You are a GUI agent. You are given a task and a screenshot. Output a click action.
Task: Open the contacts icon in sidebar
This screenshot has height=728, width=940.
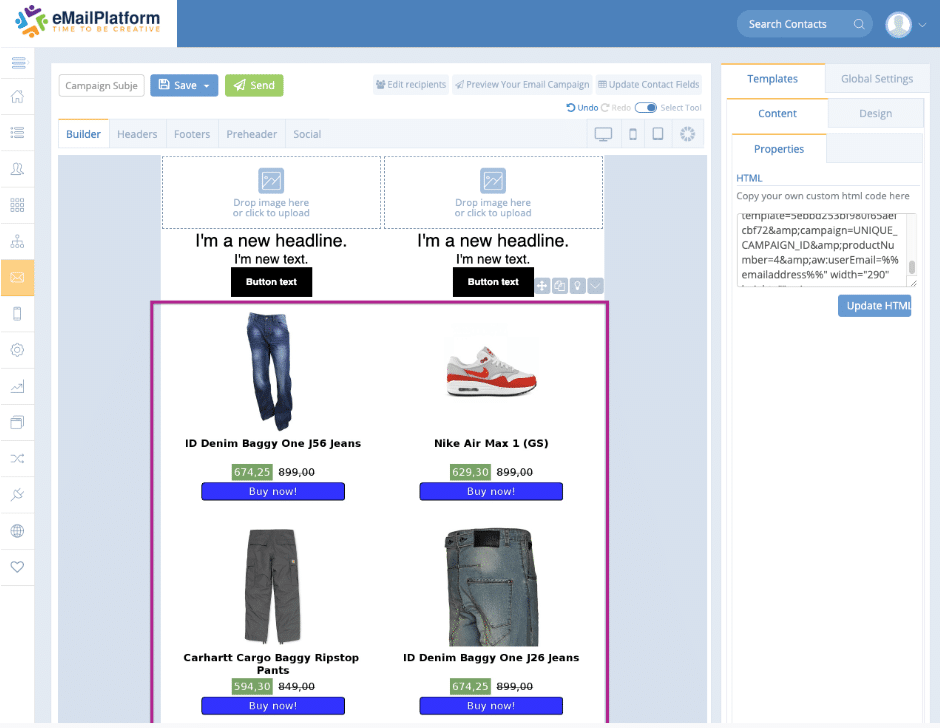17,169
